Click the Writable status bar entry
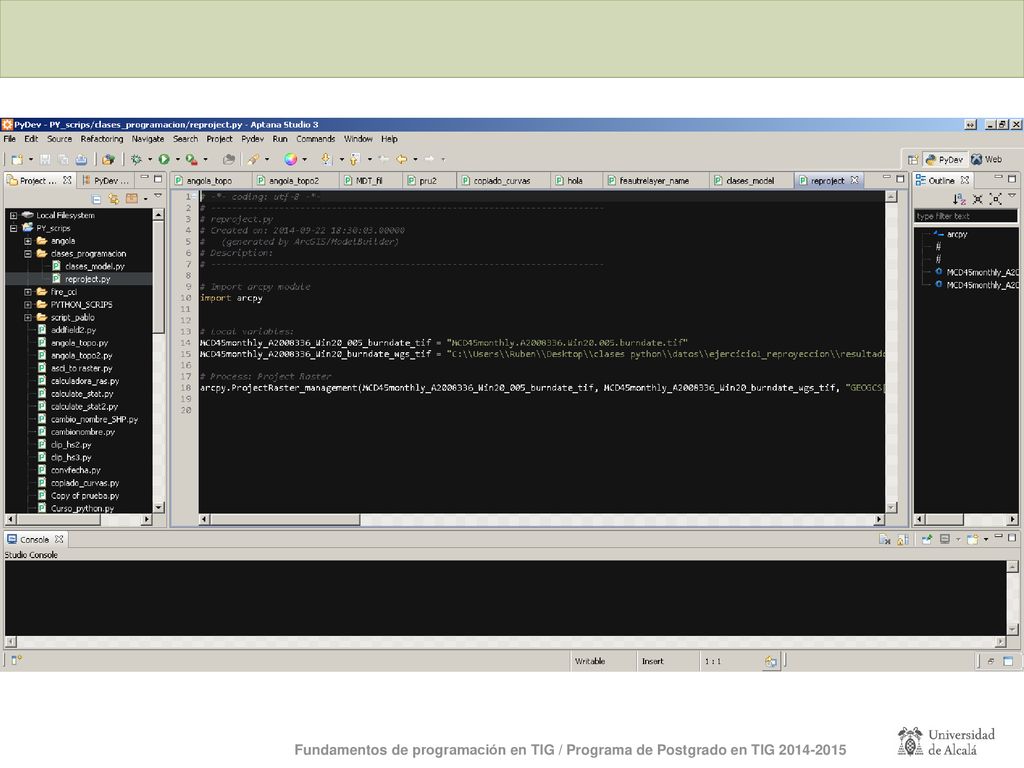 [x=590, y=662]
